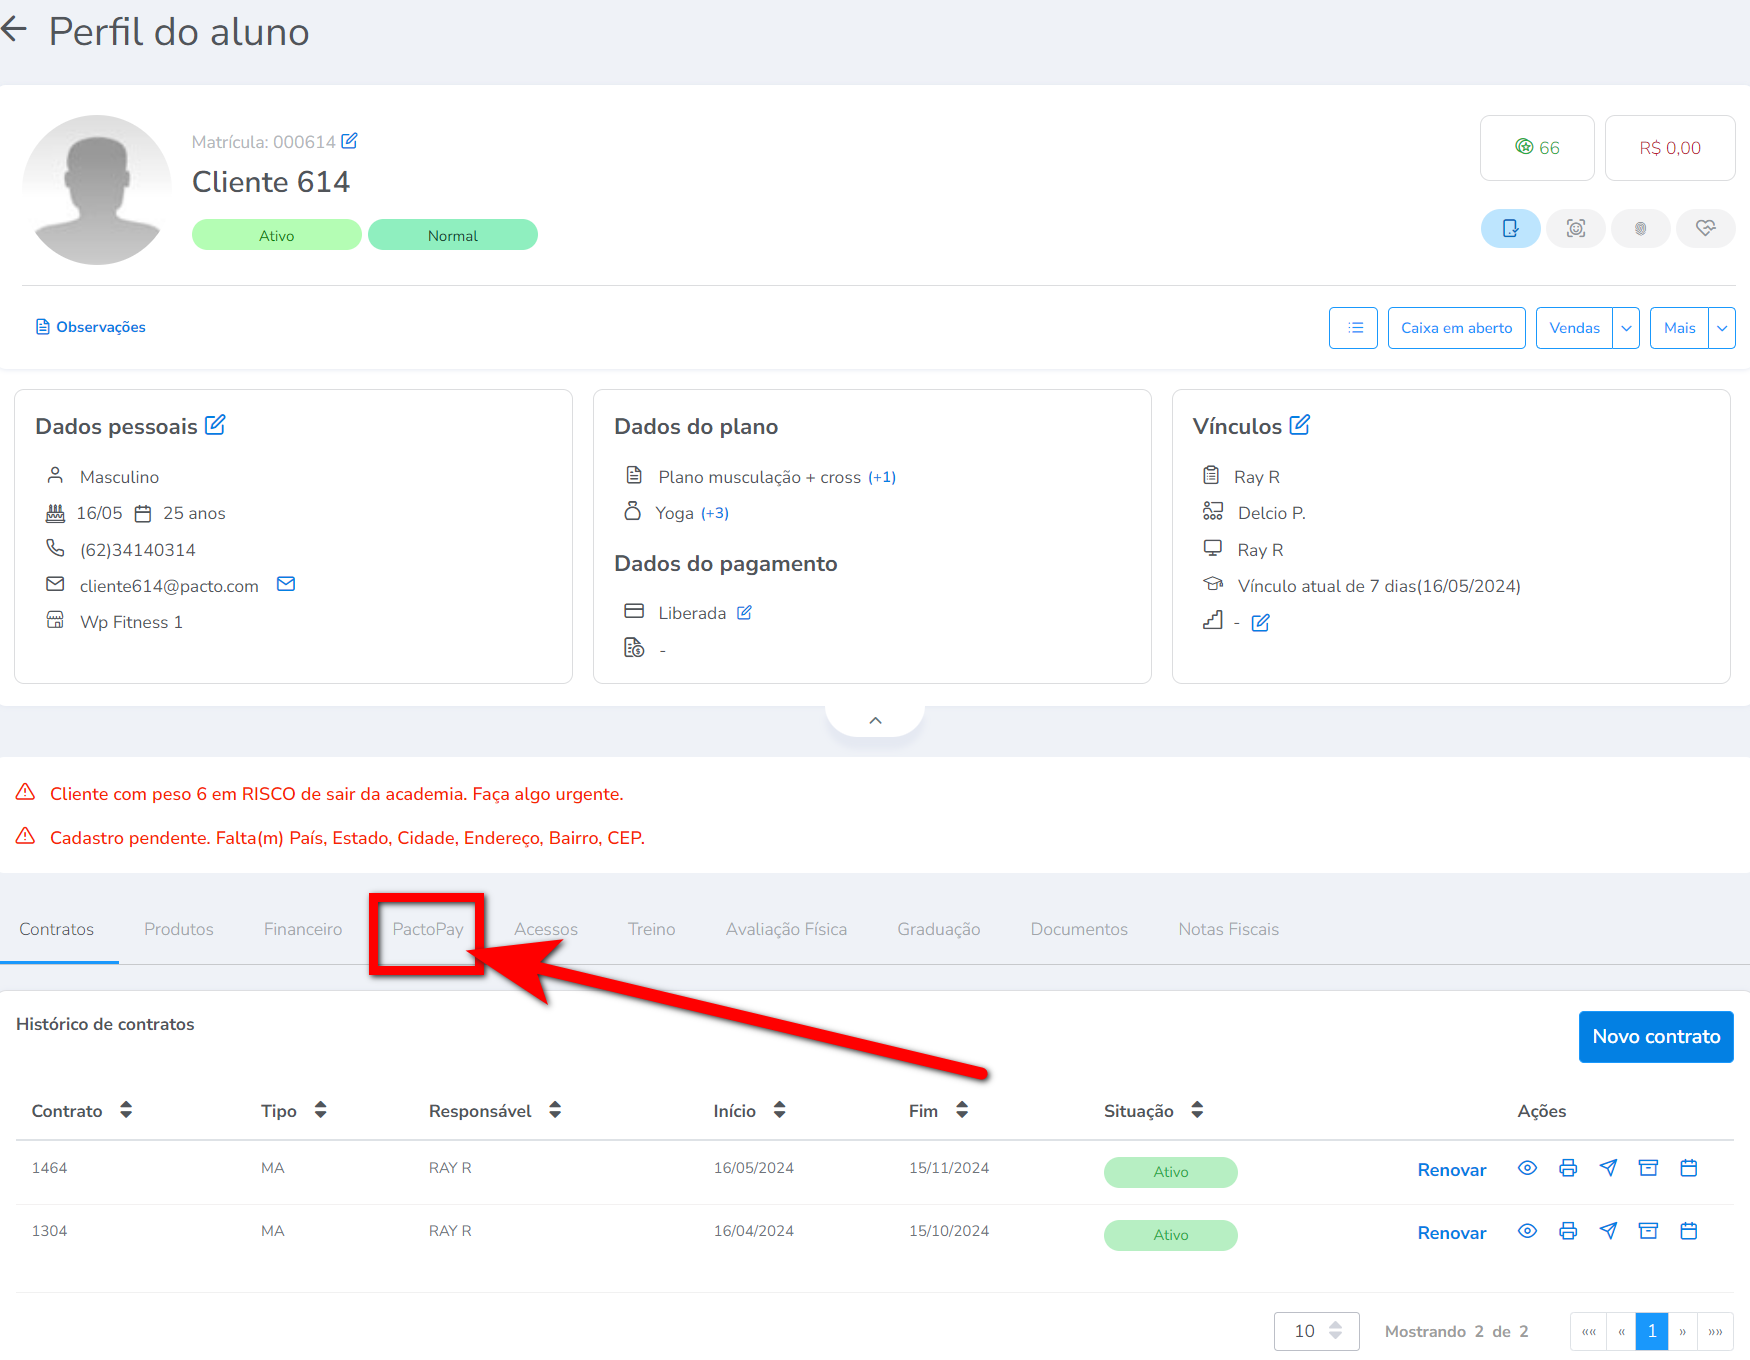This screenshot has height=1360, width=1750.
Task: Switch to the PactoPay tab
Action: click(x=428, y=929)
